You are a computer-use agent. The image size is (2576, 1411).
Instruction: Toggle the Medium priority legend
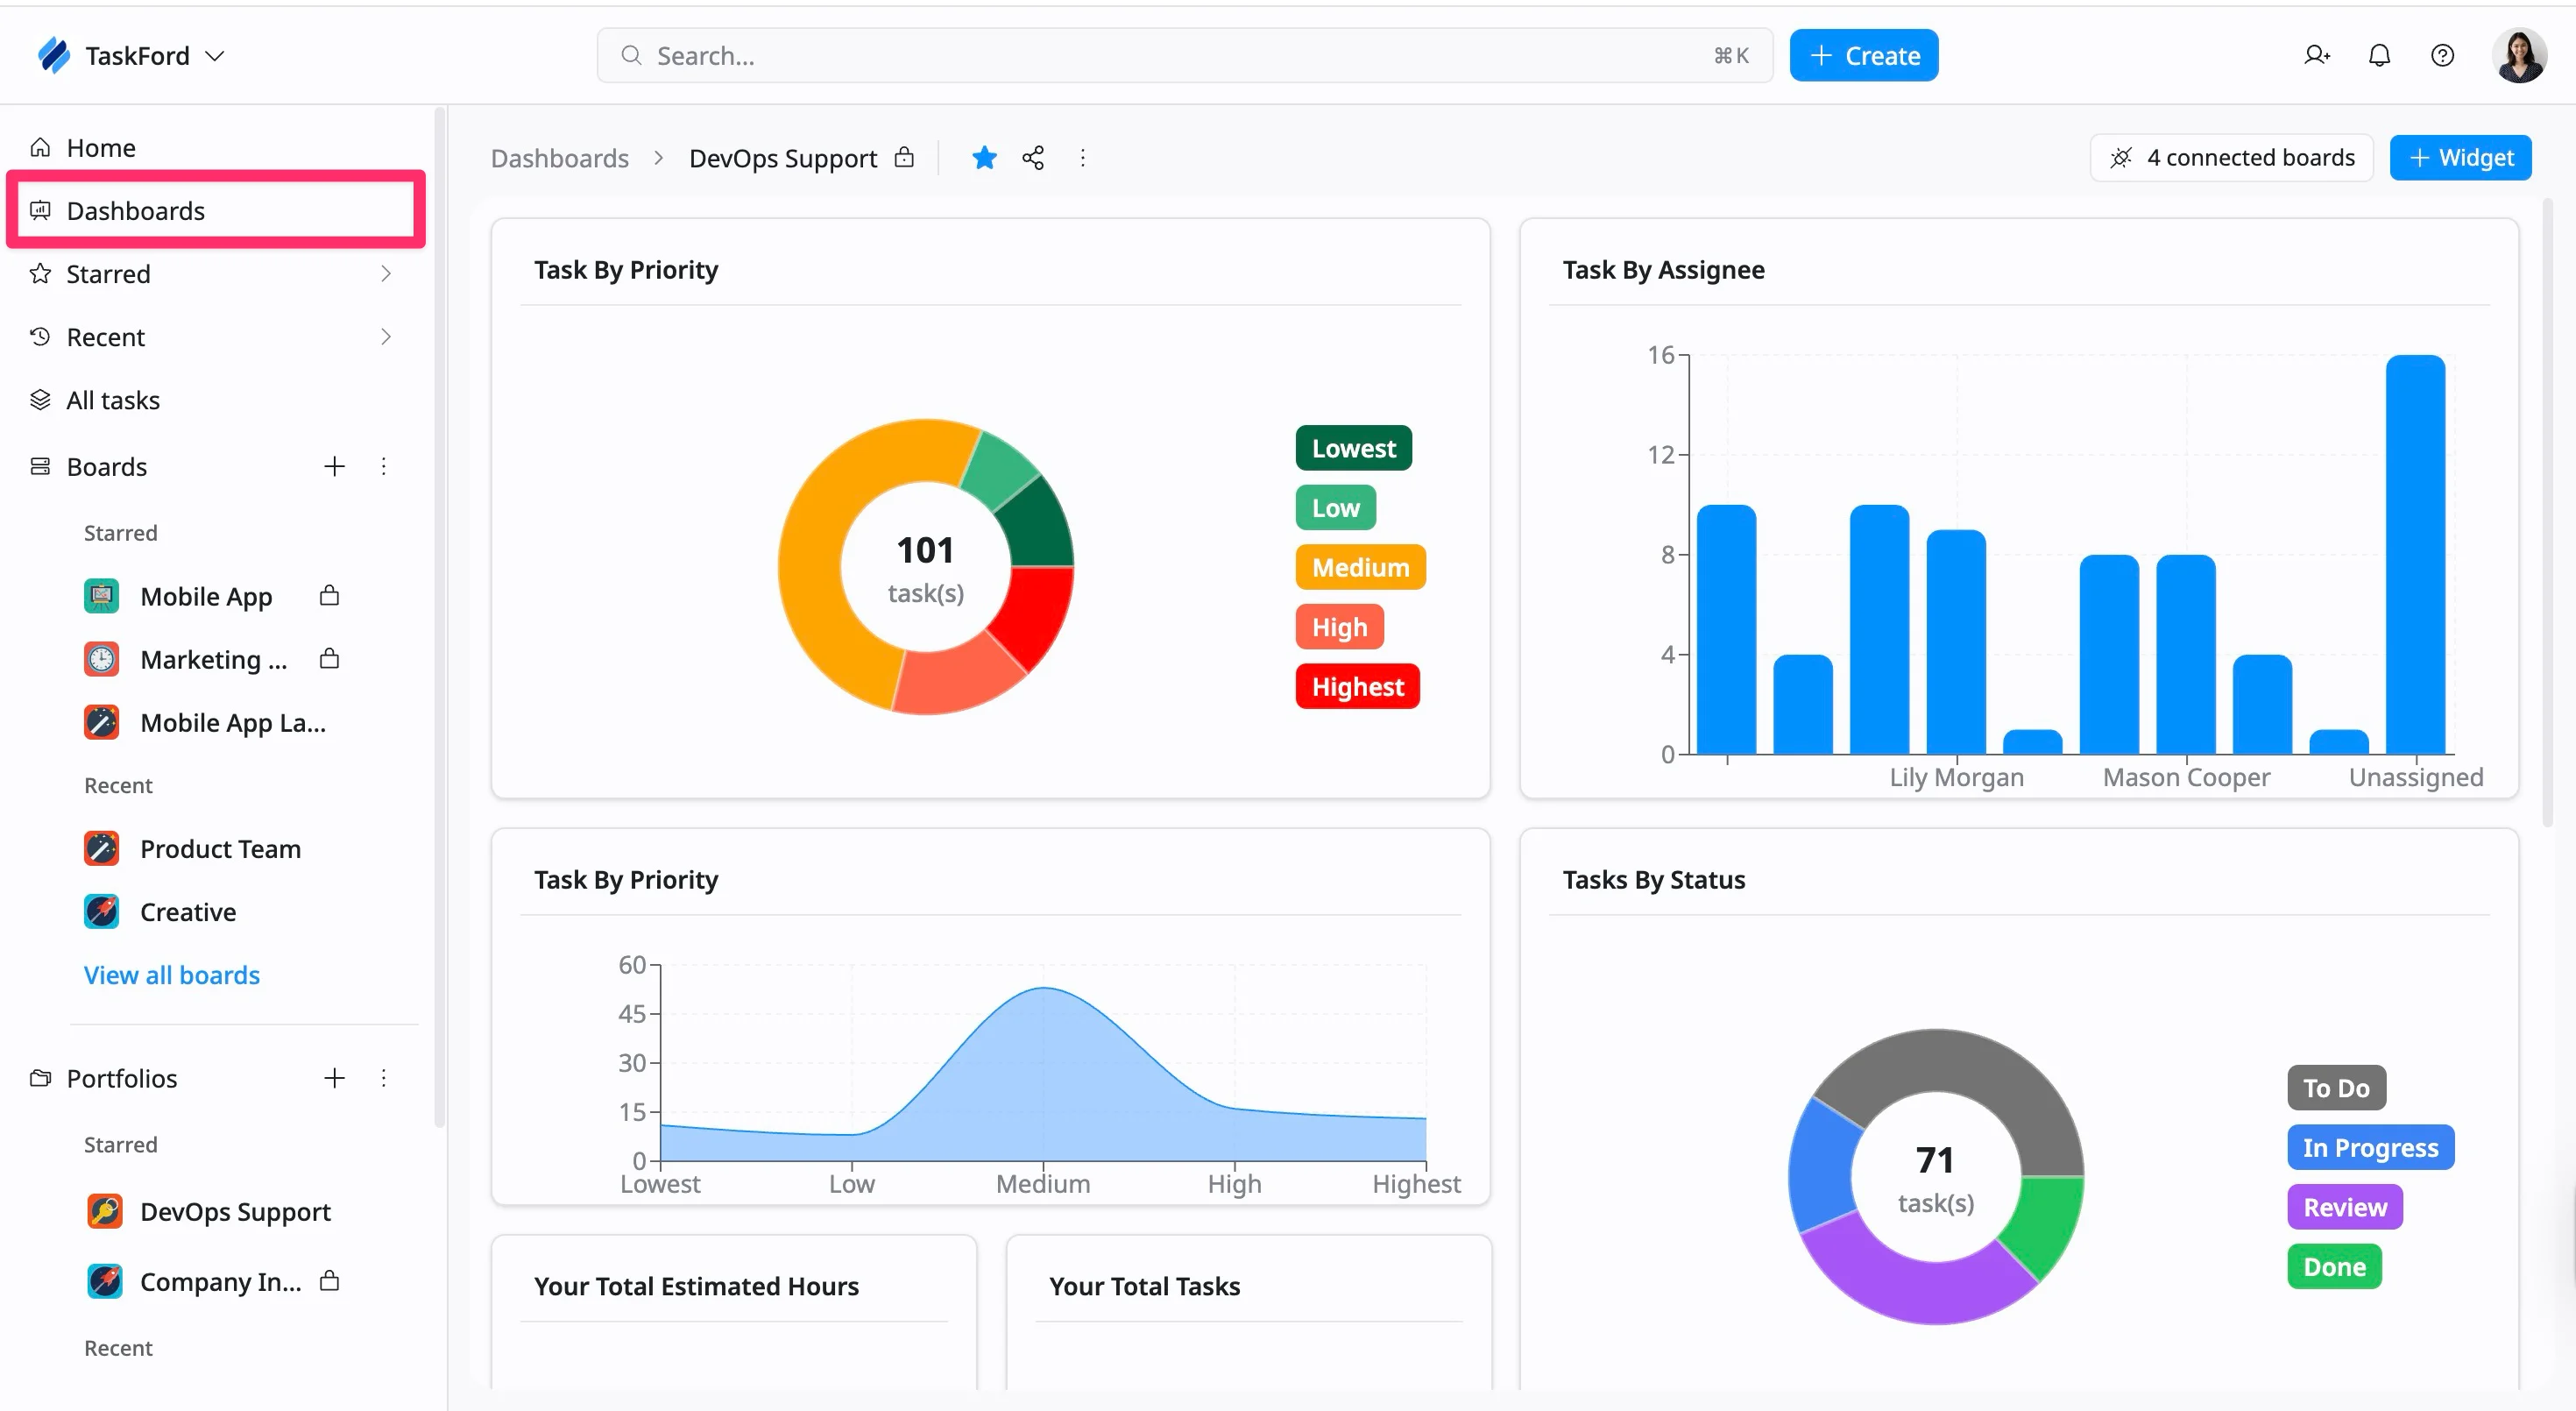[1360, 567]
